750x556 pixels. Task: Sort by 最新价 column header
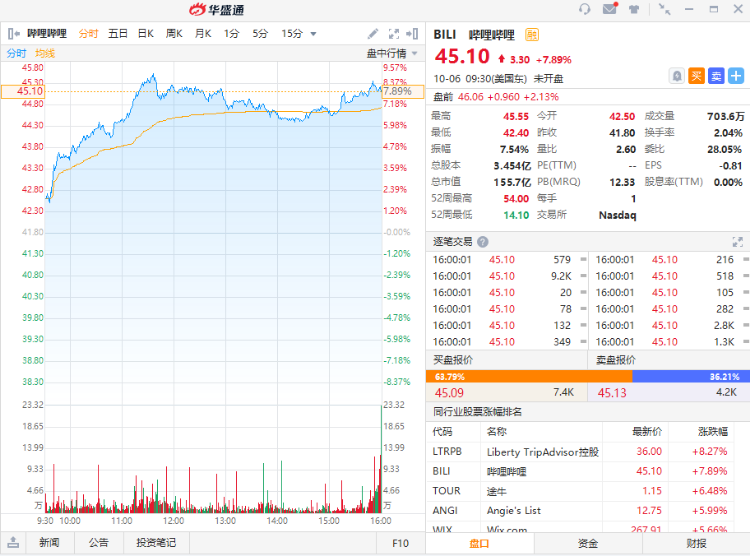pos(647,432)
